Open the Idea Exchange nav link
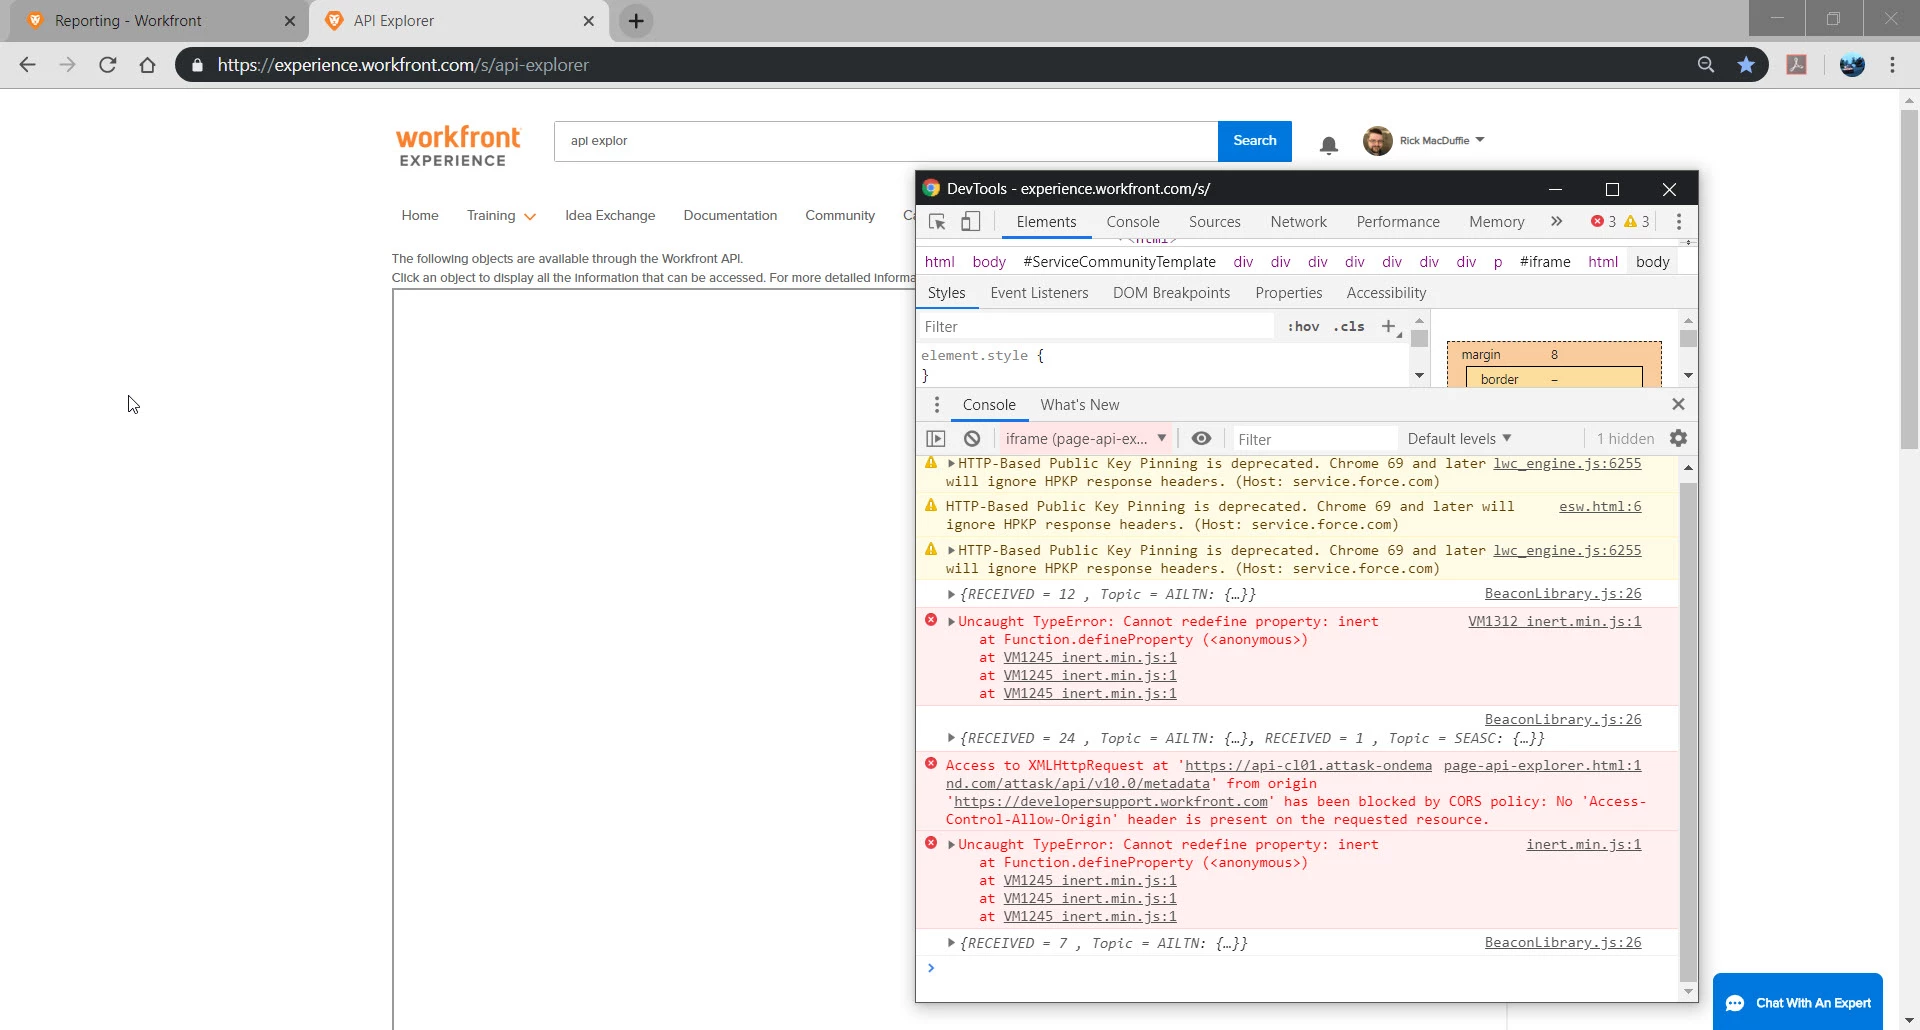 click(610, 216)
